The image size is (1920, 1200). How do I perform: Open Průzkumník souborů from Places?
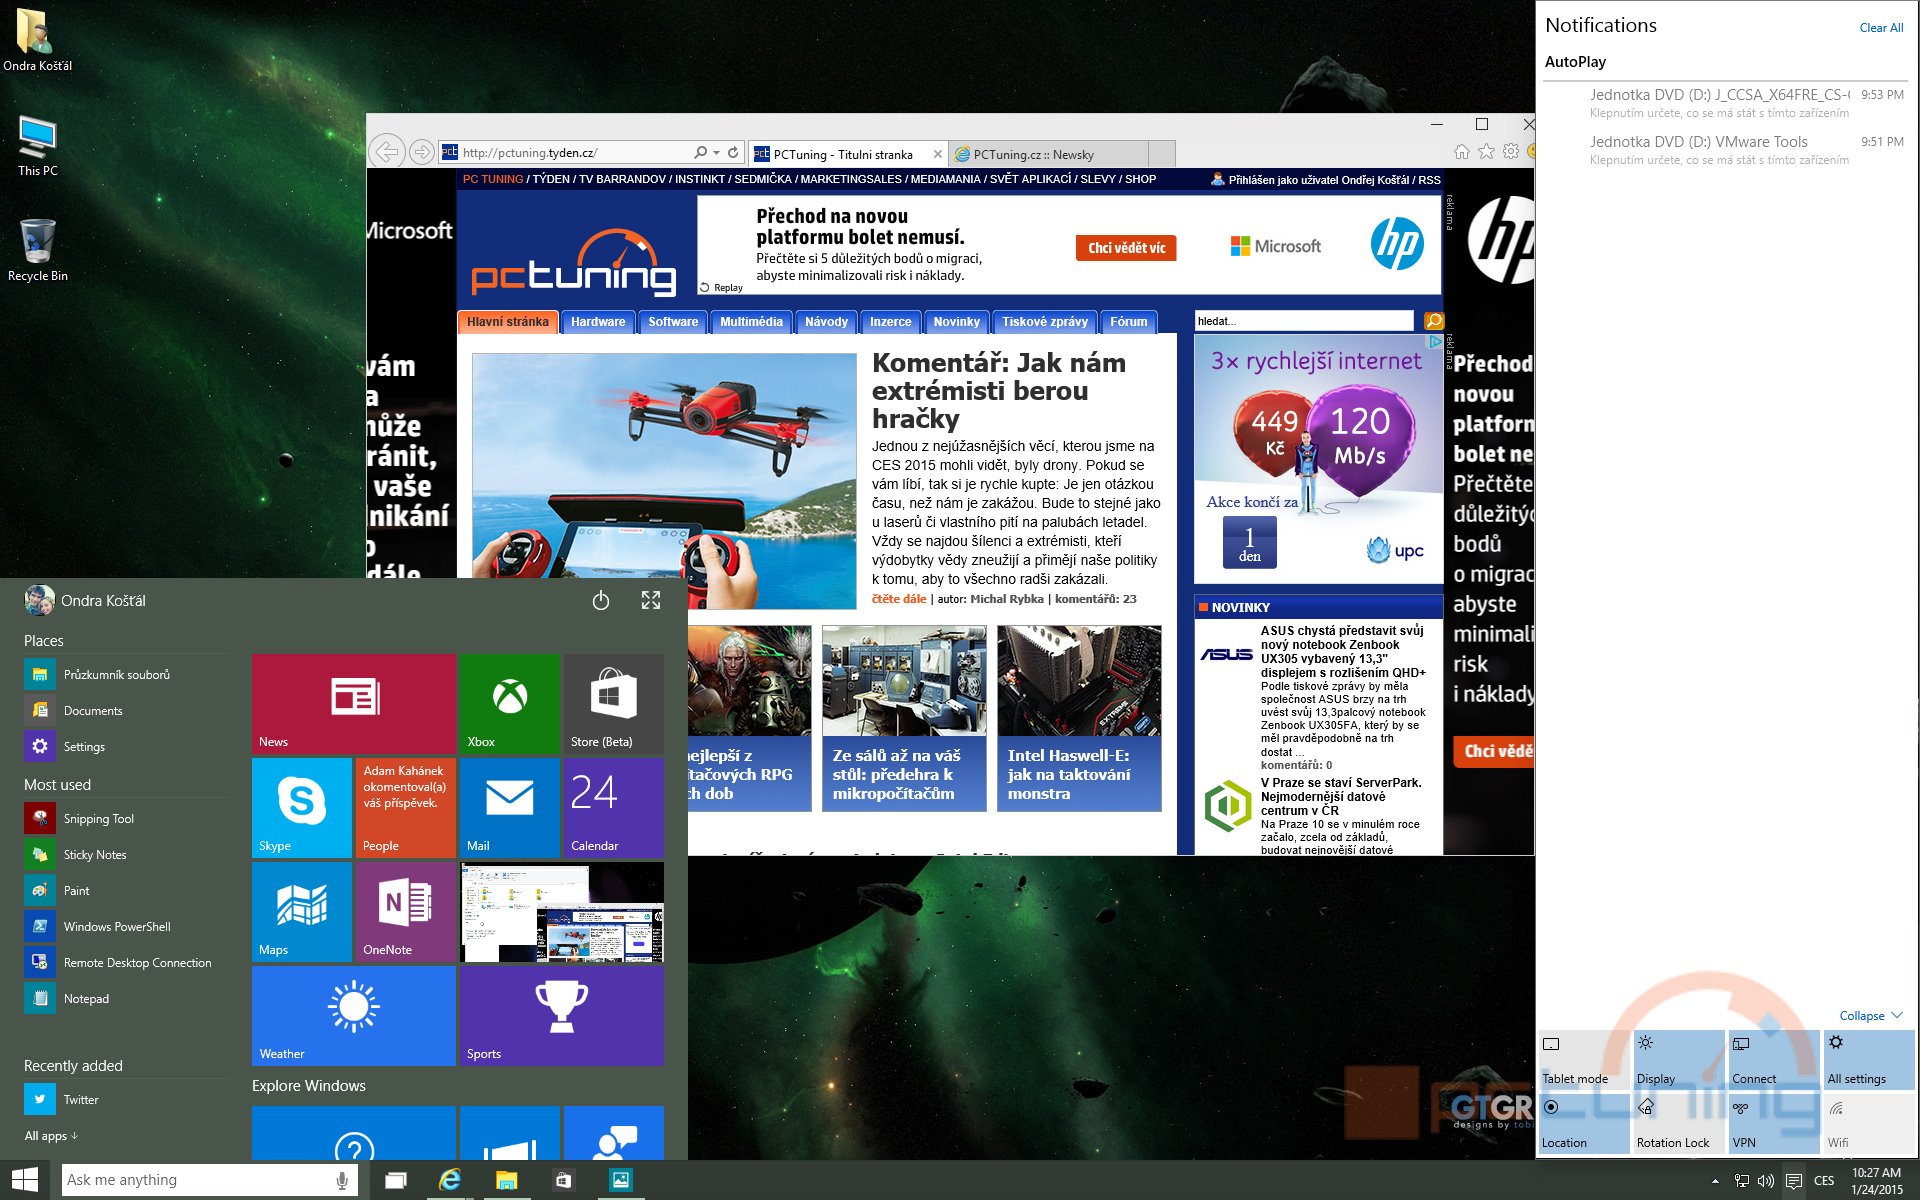point(125,674)
